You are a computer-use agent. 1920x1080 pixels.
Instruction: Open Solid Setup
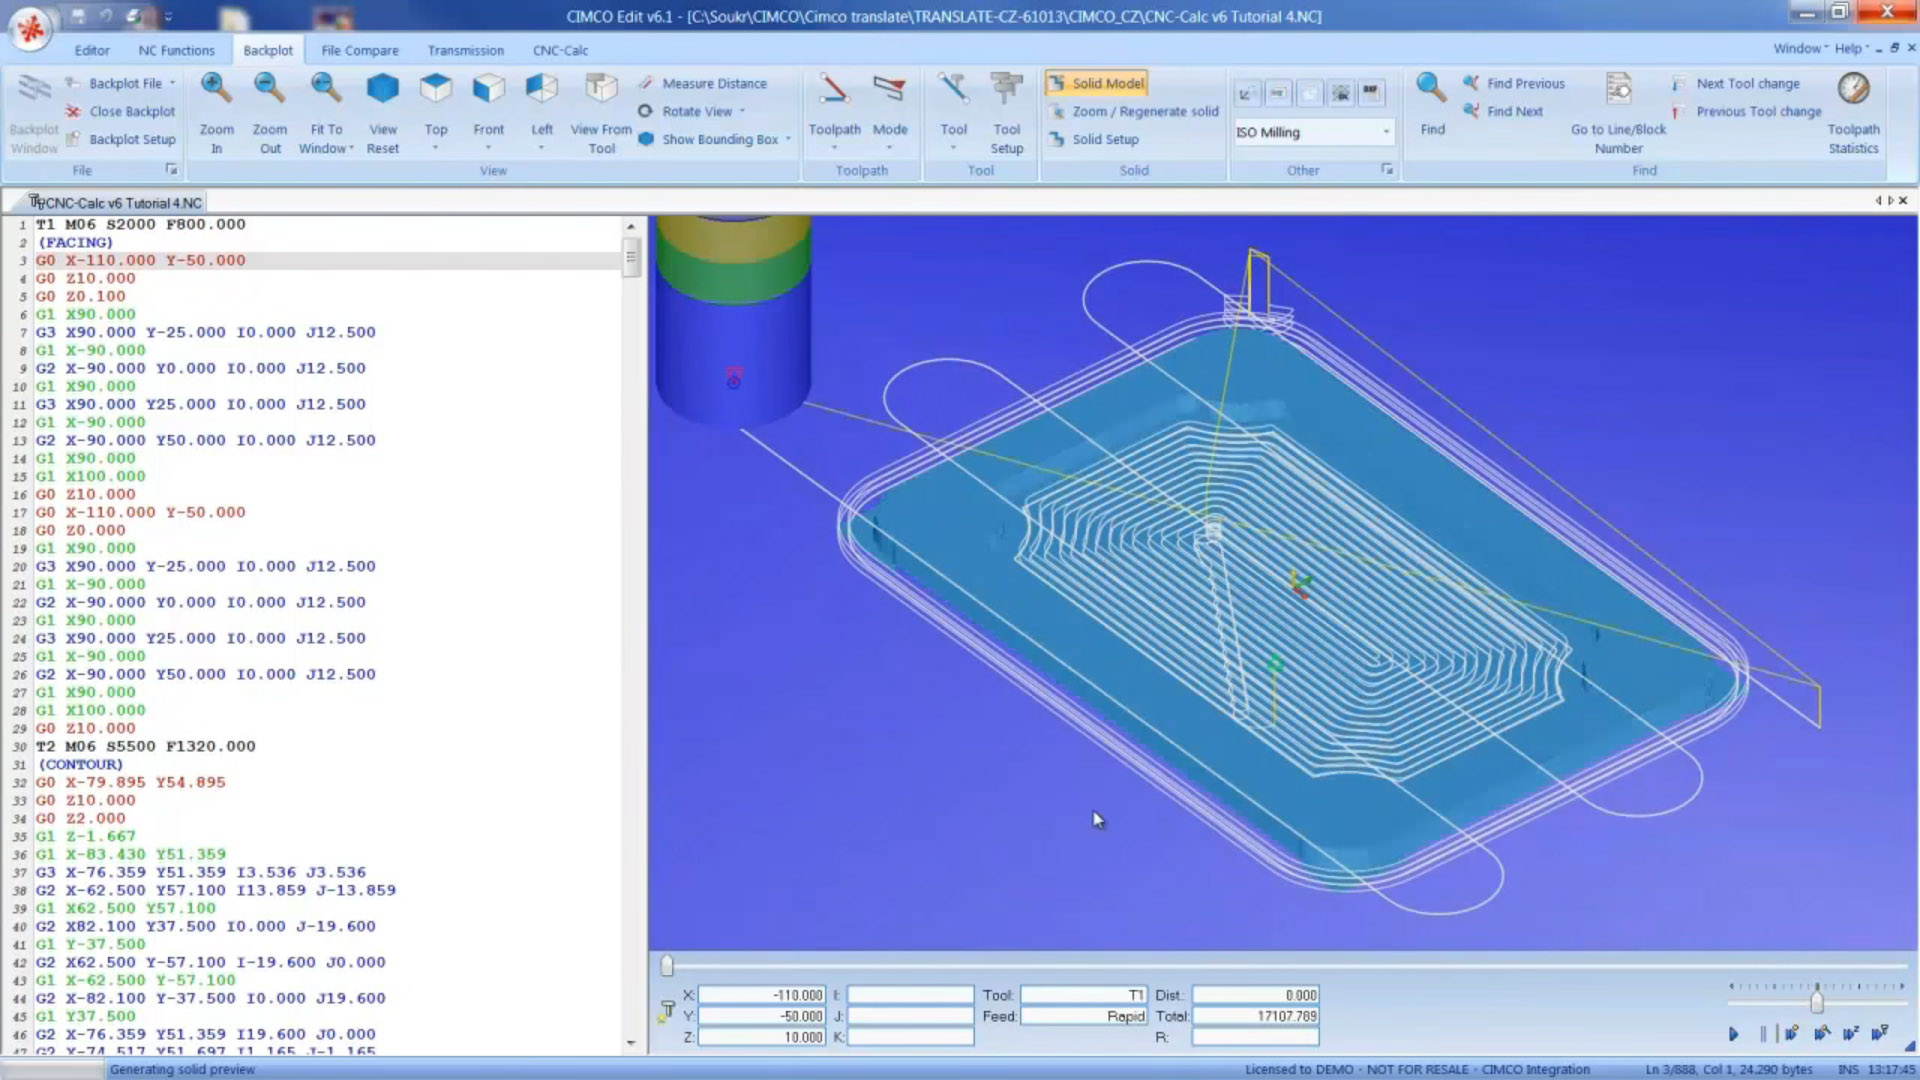coord(1094,139)
